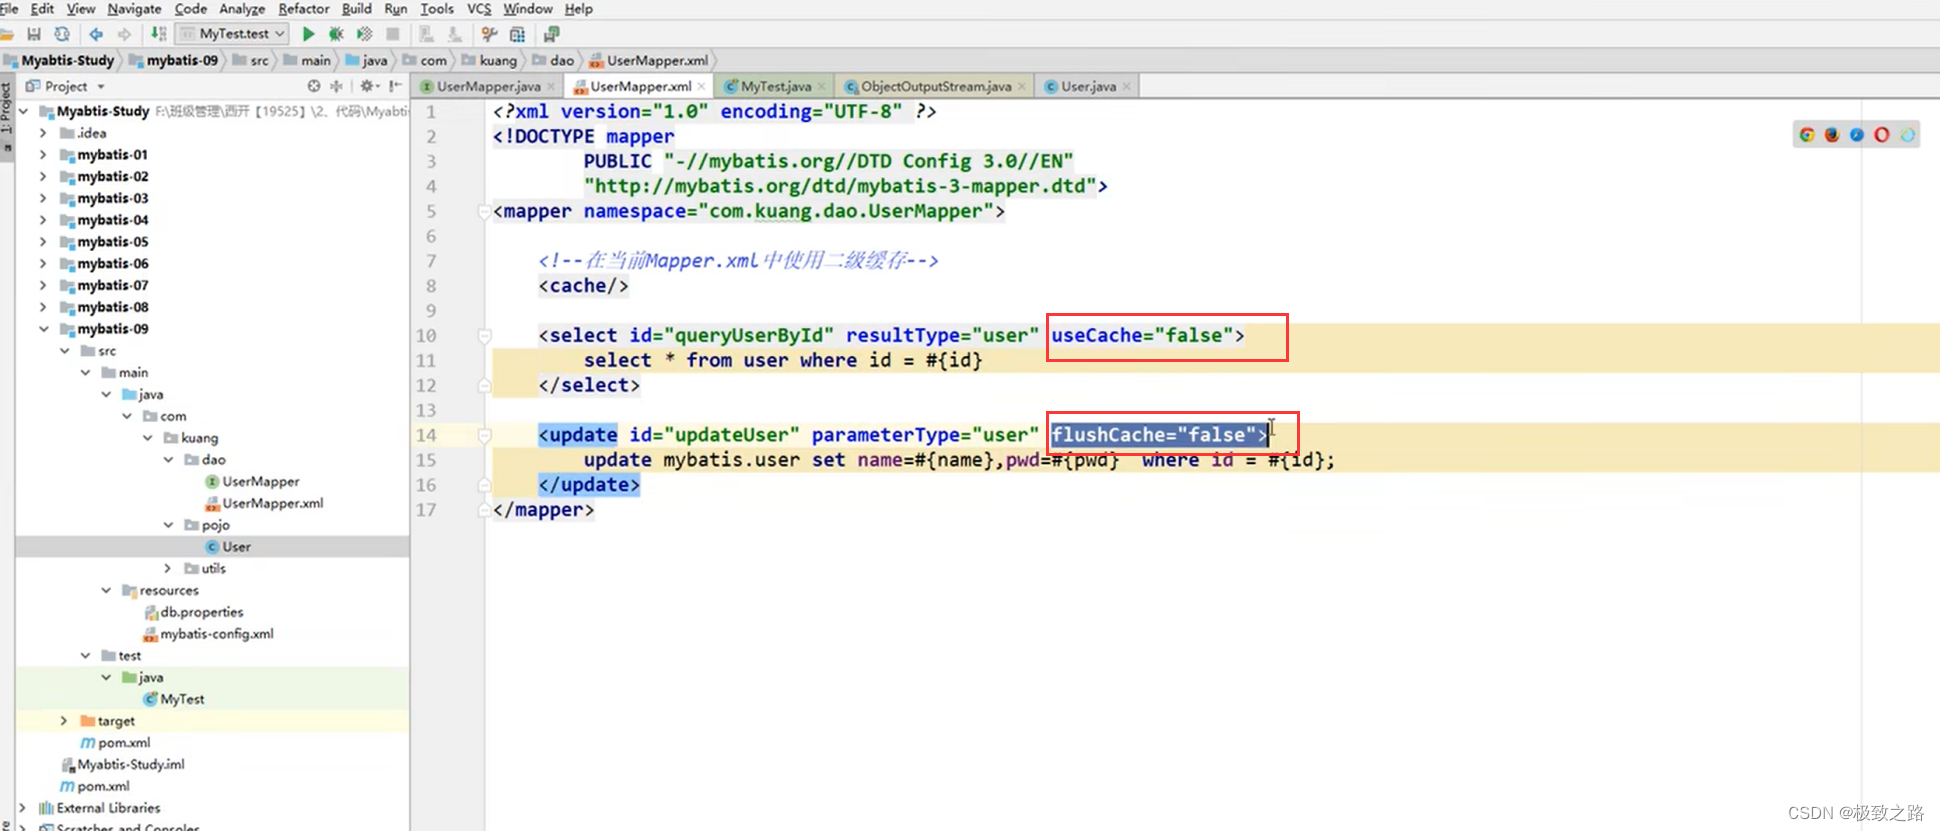1940x831 pixels.
Task: Open the Refactor menu
Action: pyautogui.click(x=304, y=9)
